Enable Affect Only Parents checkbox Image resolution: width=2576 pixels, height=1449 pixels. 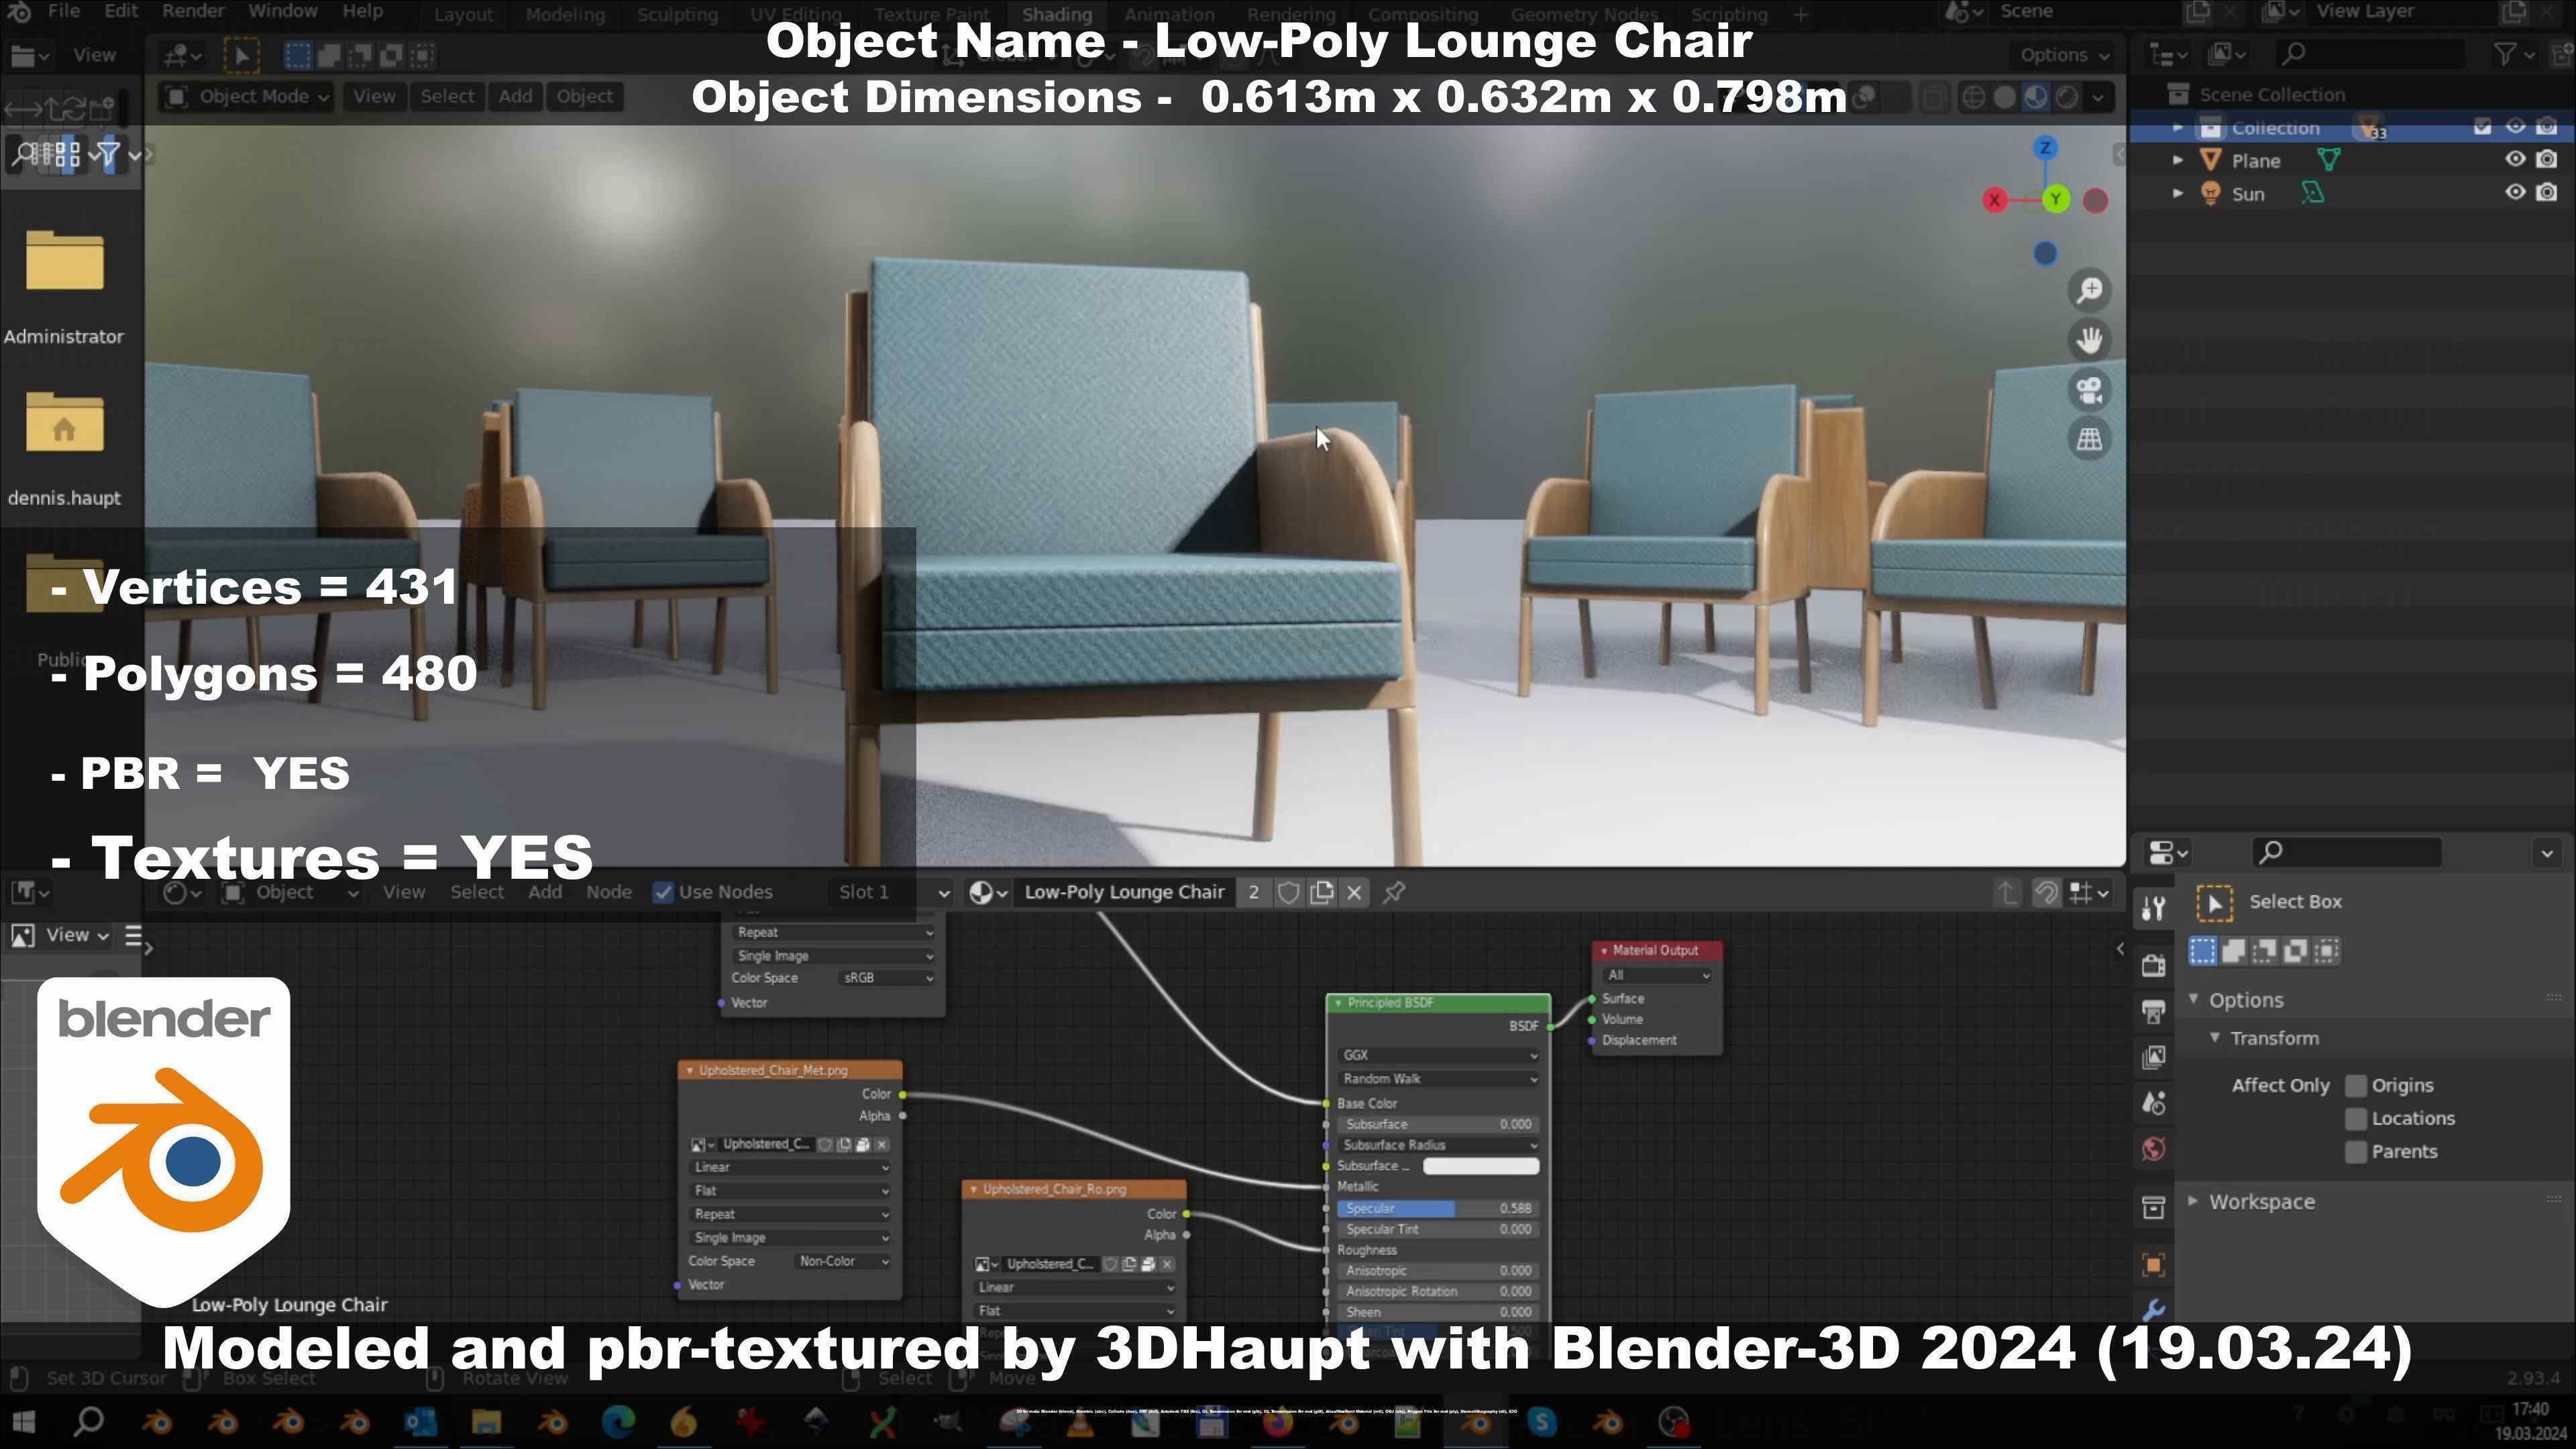pos(2356,1151)
